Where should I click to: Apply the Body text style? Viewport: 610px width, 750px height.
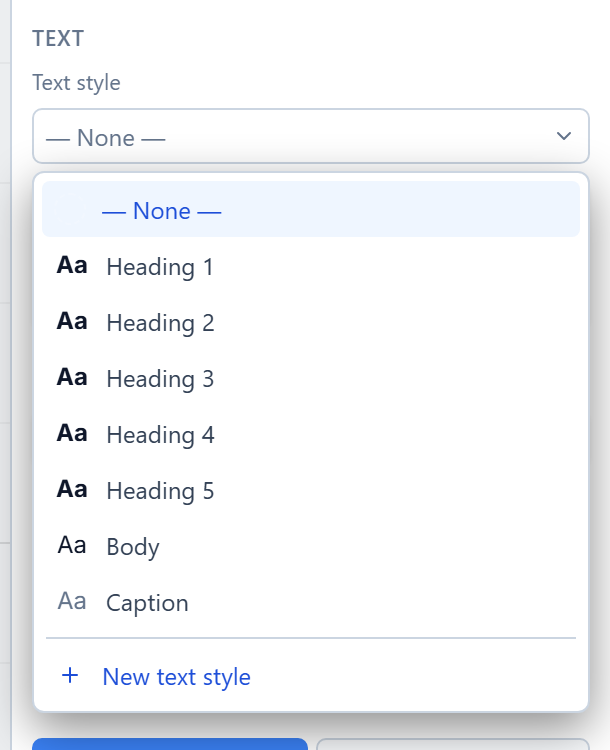pos(311,545)
